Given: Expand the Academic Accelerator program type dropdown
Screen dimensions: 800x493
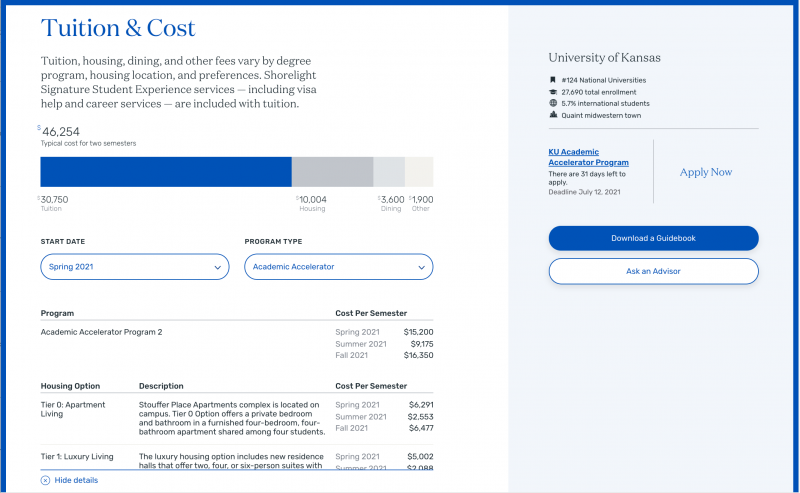Looking at the screenshot, I should pyautogui.click(x=338, y=267).
